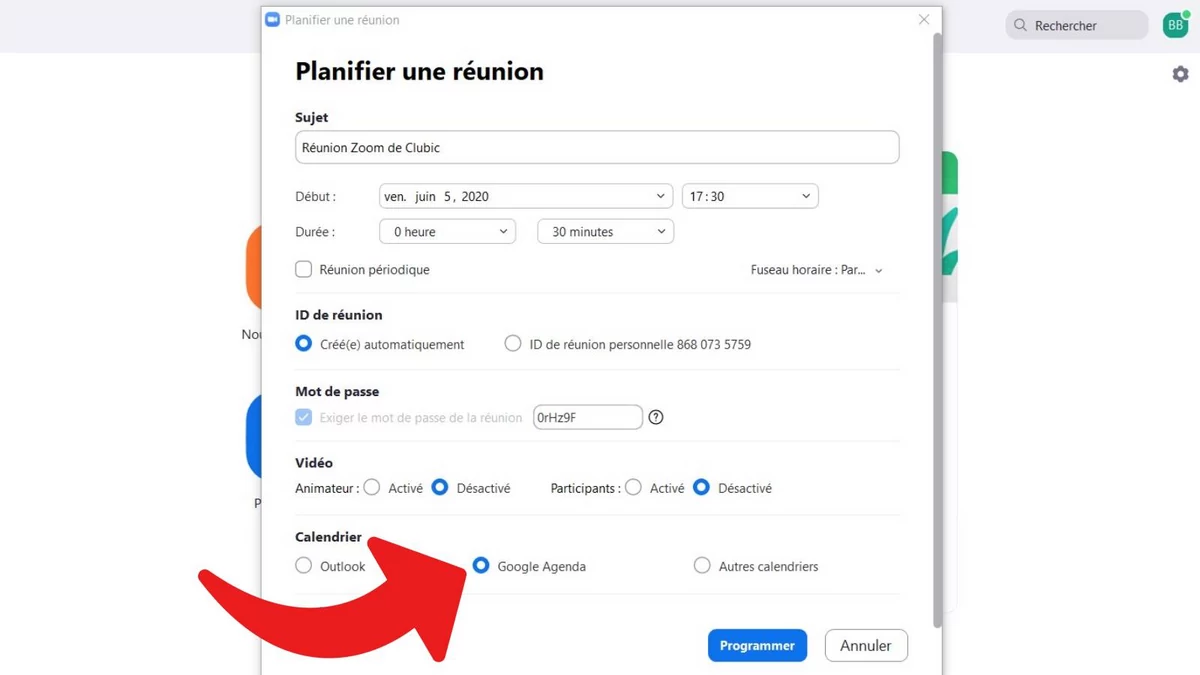1200x675 pixels.
Task: Click the Programmer button
Action: 757,646
